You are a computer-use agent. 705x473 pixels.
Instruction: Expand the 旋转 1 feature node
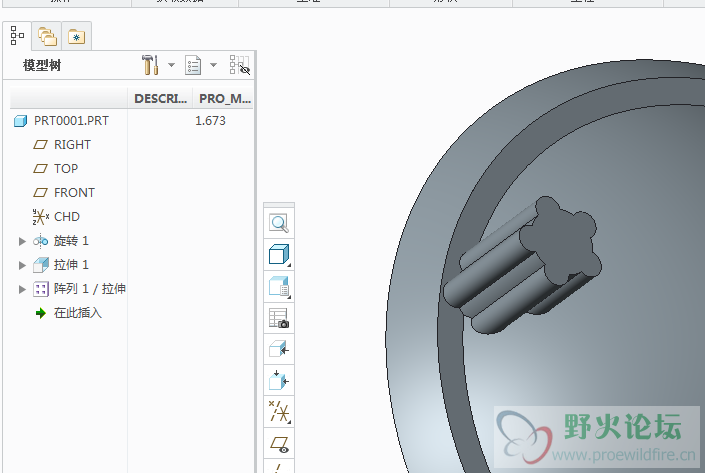point(22,241)
